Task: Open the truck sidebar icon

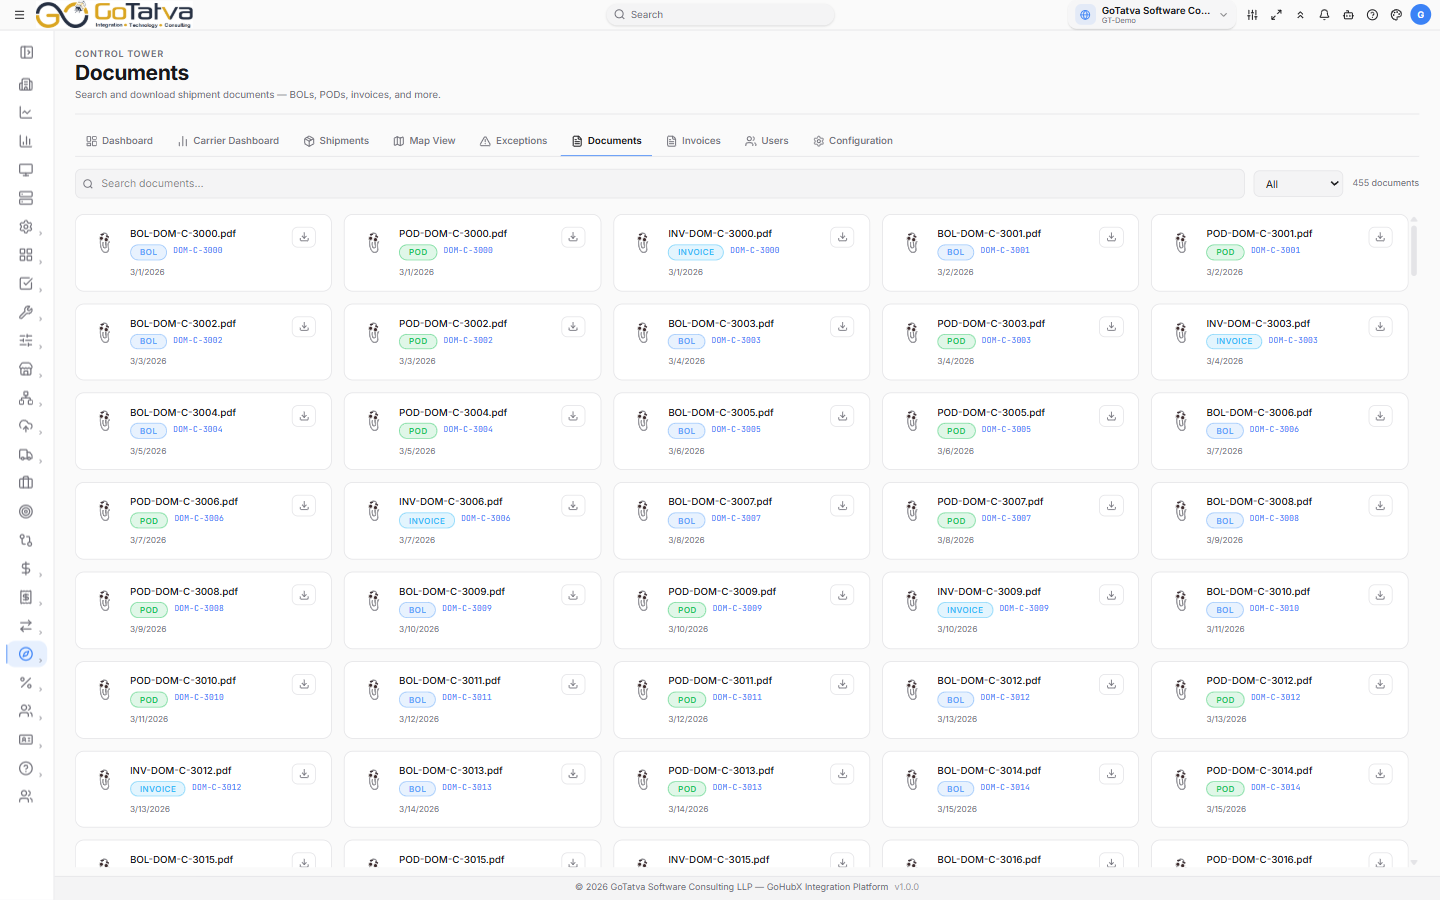Action: tap(26, 454)
